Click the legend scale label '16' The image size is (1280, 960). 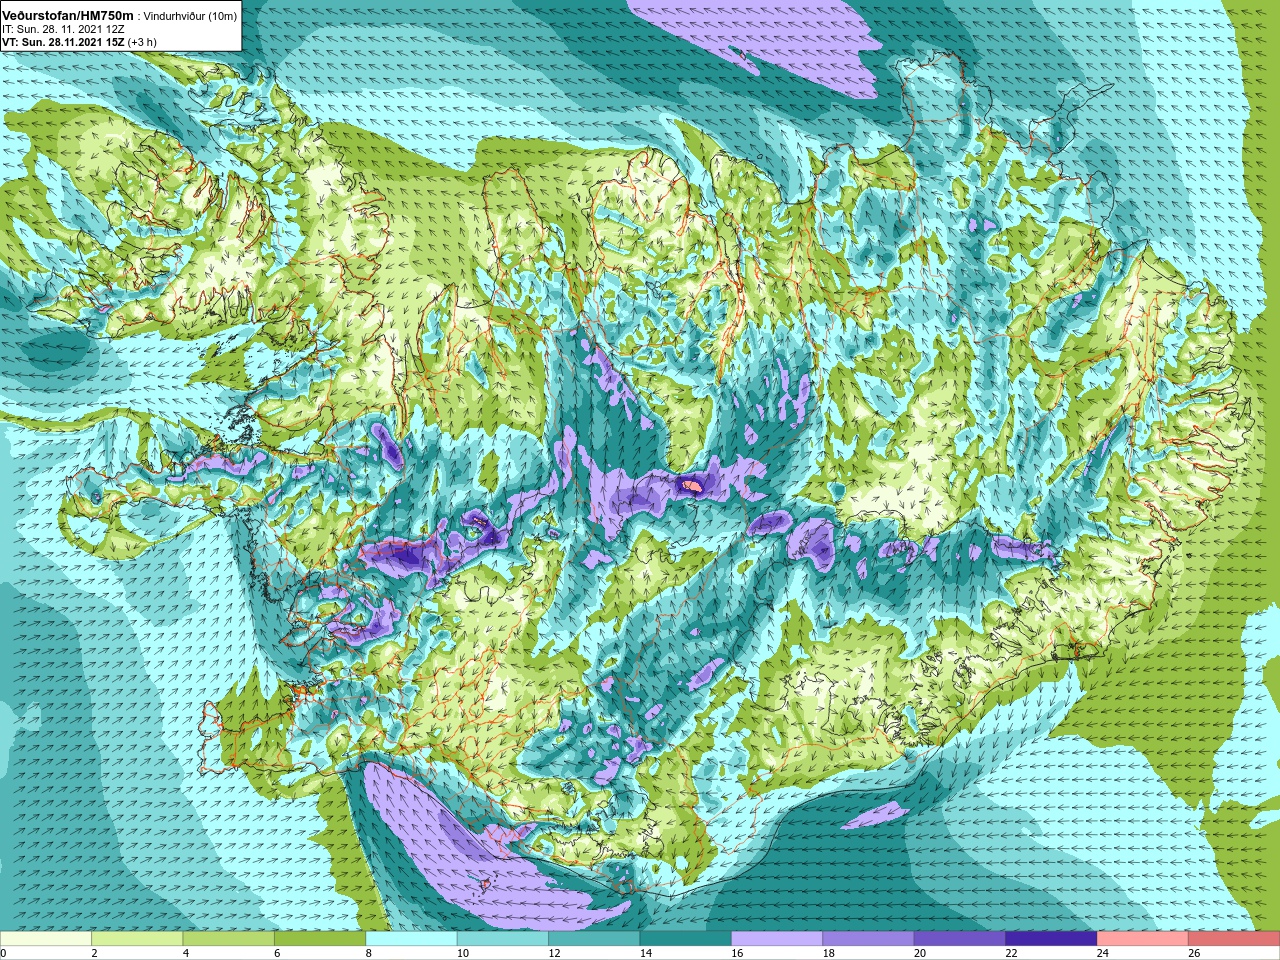click(737, 953)
